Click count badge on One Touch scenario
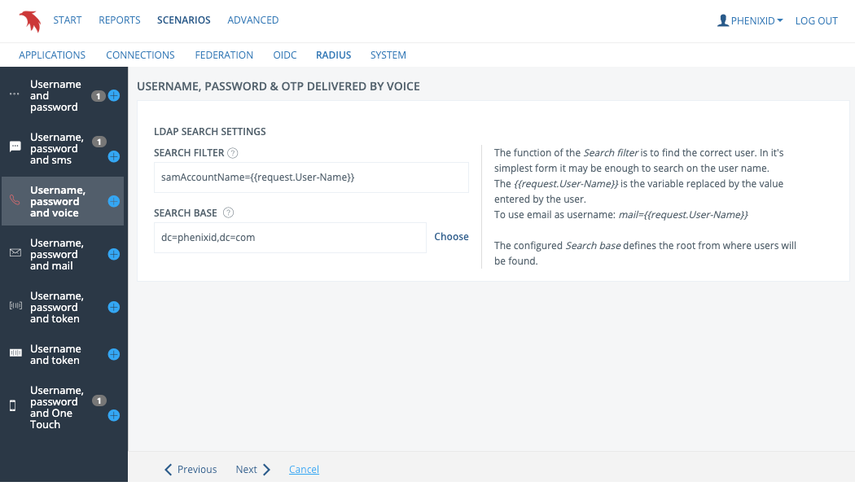 [99, 401]
